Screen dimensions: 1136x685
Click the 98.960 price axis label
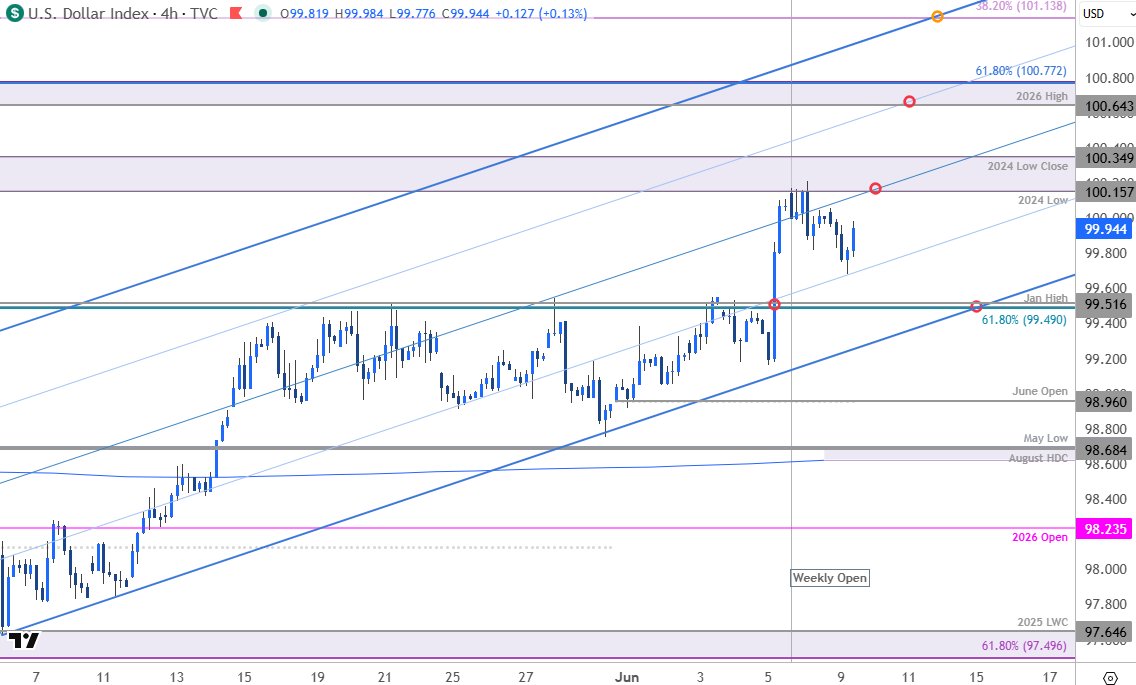1106,402
